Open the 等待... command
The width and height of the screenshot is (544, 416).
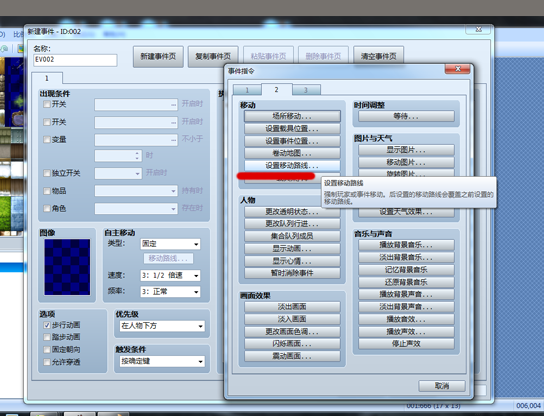tap(406, 116)
